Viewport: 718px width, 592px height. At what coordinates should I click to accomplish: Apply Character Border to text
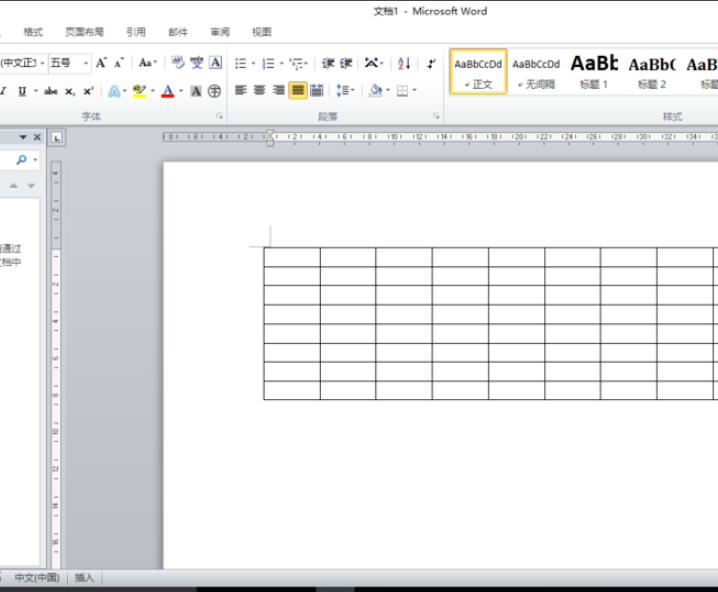(x=215, y=63)
